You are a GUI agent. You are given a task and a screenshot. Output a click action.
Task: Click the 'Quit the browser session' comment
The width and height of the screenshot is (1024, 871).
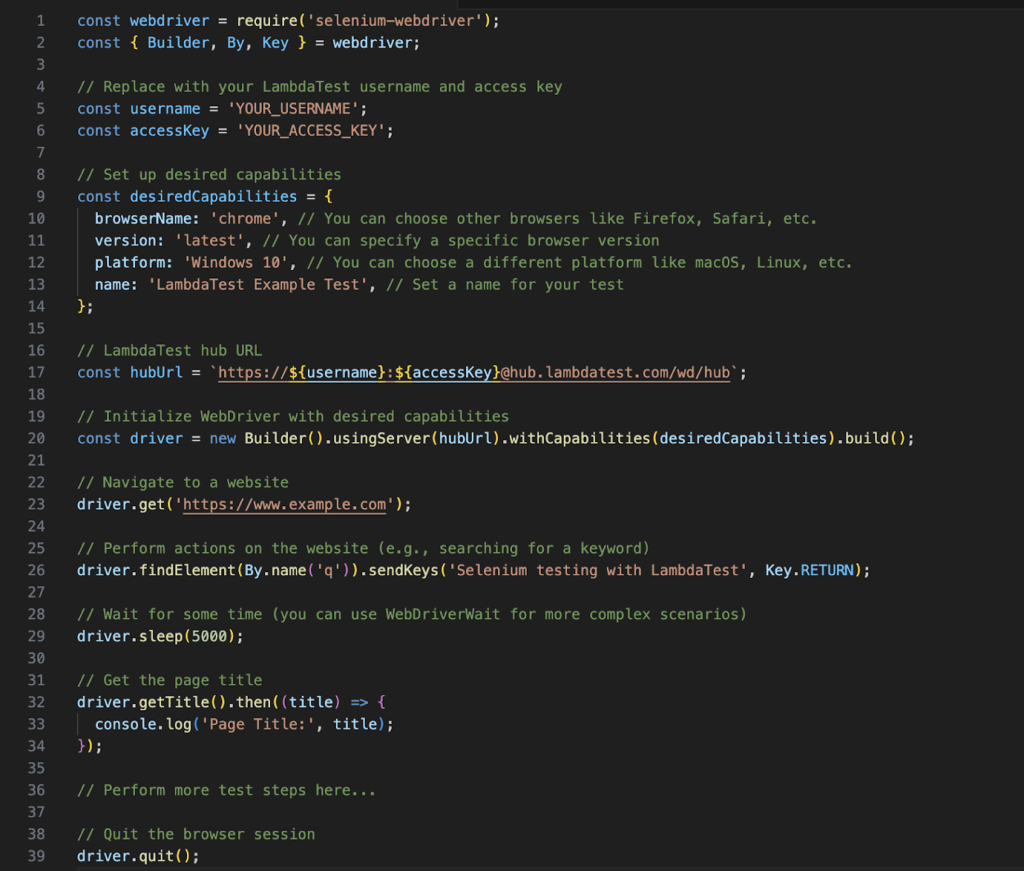coord(196,834)
